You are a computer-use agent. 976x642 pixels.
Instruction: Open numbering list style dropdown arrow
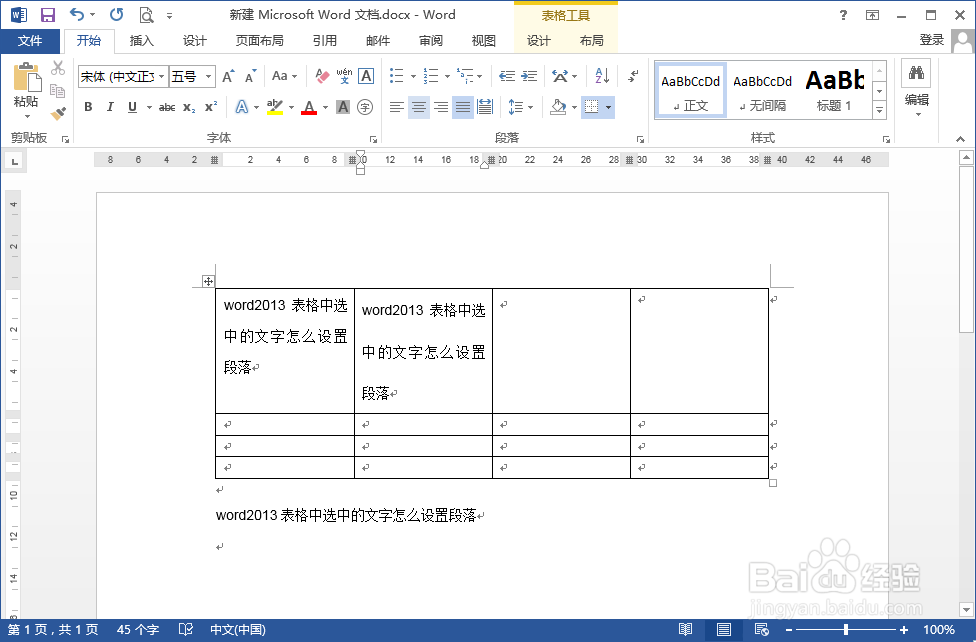tap(448, 77)
